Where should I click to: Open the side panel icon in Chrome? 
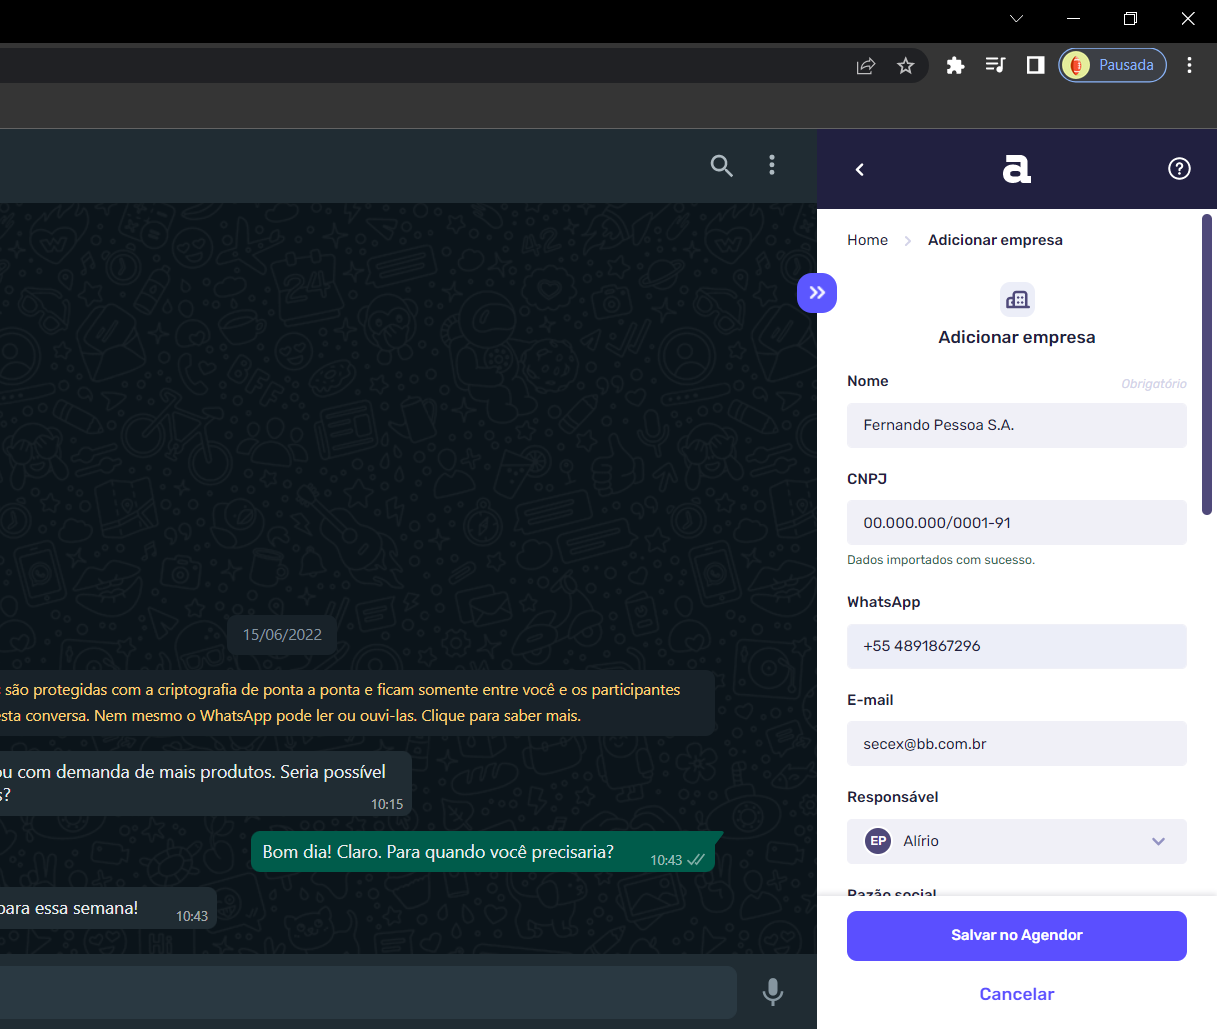click(x=1035, y=65)
